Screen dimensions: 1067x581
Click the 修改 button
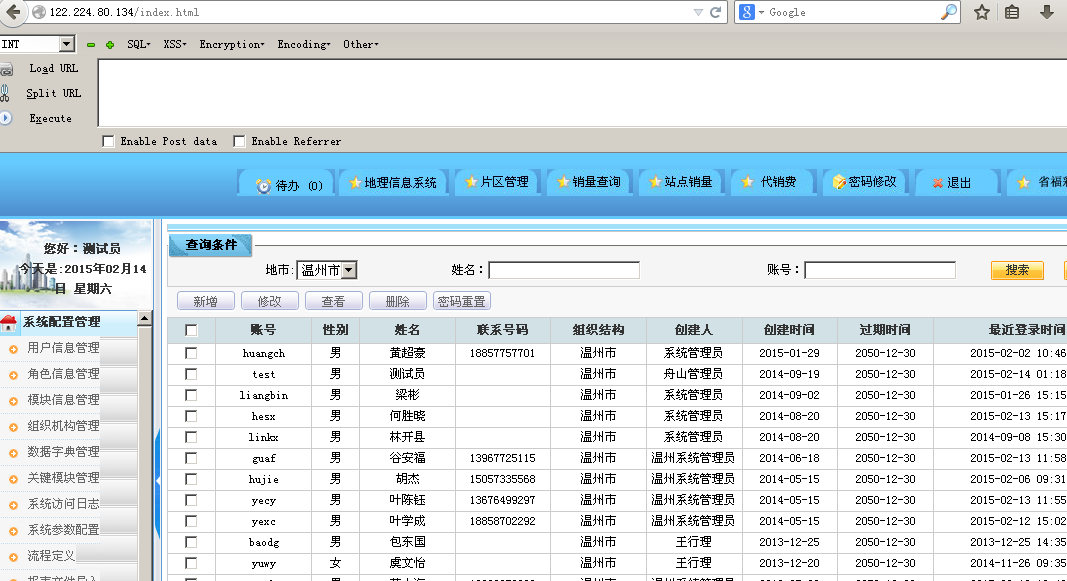(269, 301)
